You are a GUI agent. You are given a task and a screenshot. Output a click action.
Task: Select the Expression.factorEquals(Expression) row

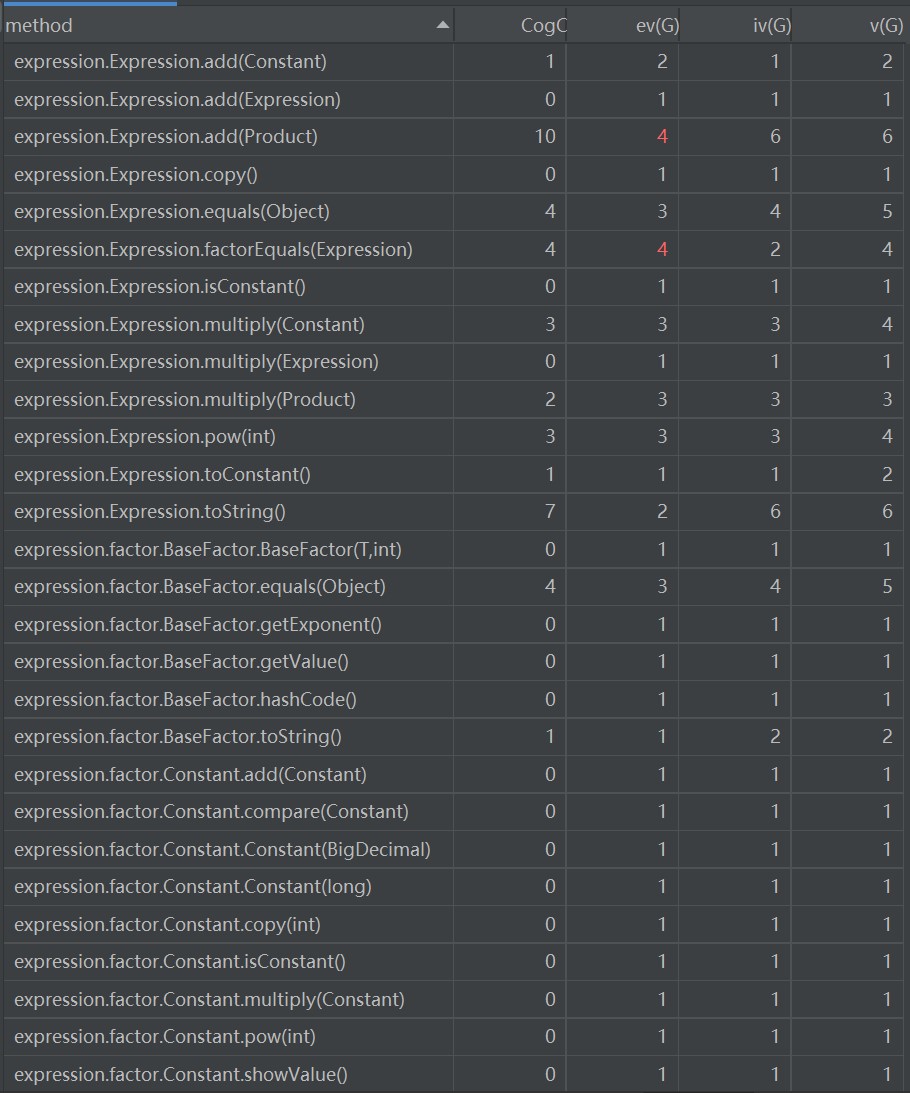[213, 249]
